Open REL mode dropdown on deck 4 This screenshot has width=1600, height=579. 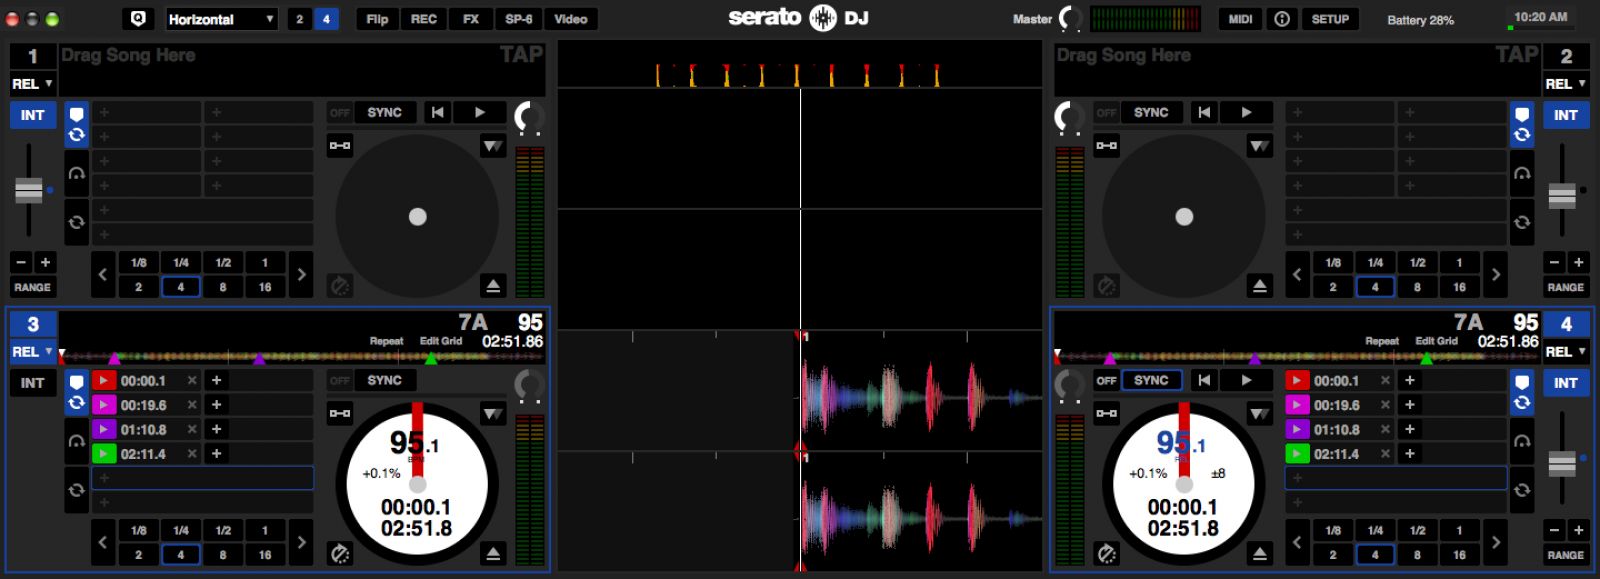coord(1566,352)
